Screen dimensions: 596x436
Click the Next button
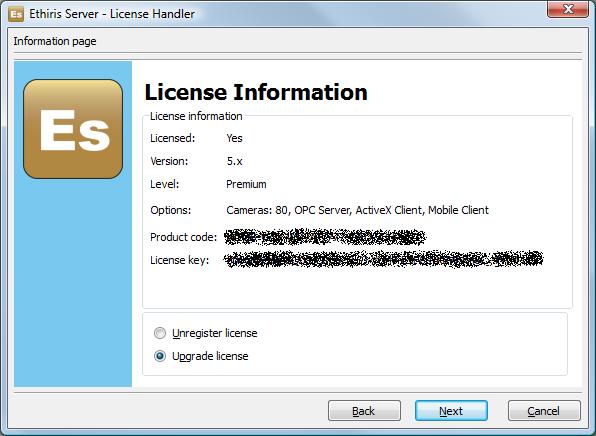coord(451,411)
